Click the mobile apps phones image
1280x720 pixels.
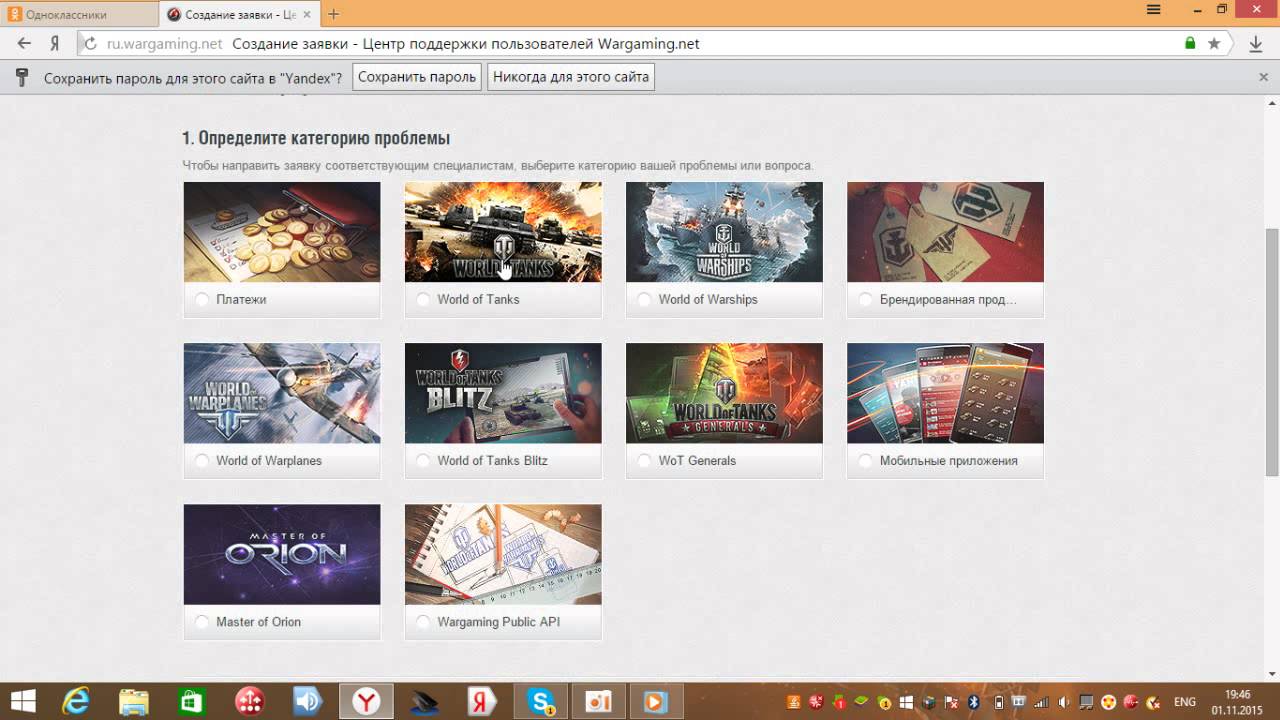point(945,393)
